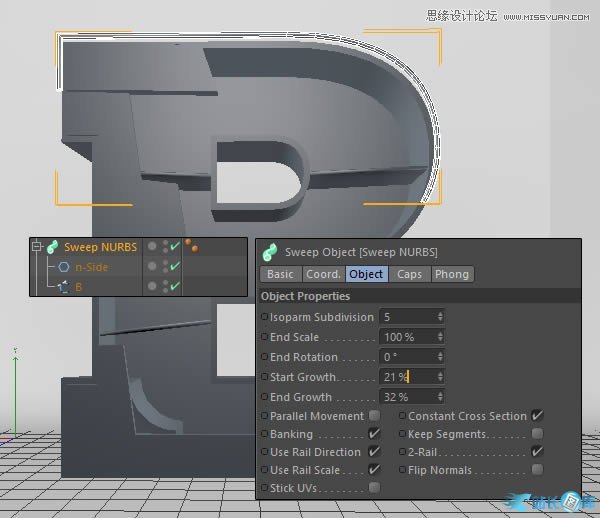Switch to the Caps tab

410,274
